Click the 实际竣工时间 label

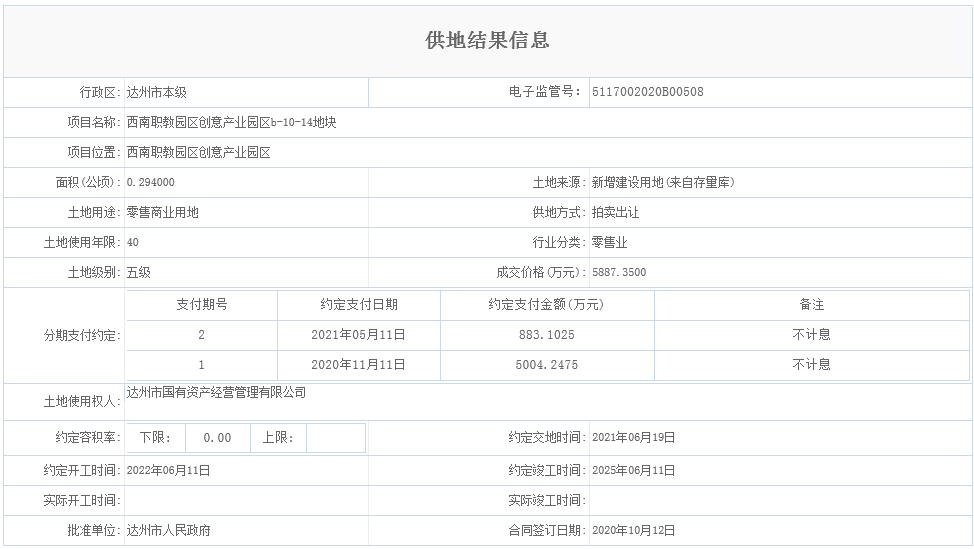click(x=547, y=501)
